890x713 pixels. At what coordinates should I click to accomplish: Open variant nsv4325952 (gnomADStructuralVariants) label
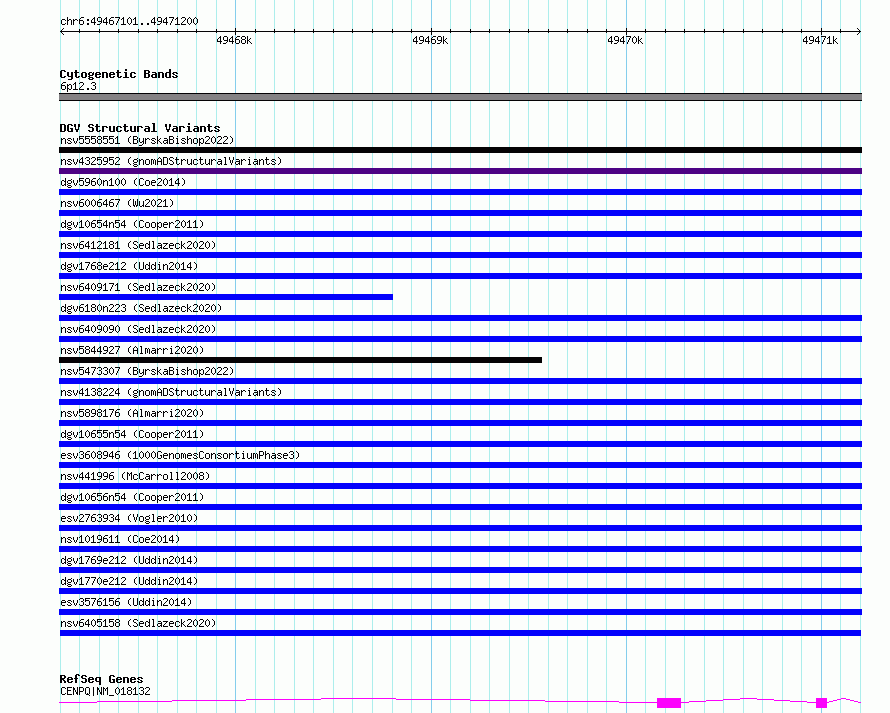tap(171, 161)
